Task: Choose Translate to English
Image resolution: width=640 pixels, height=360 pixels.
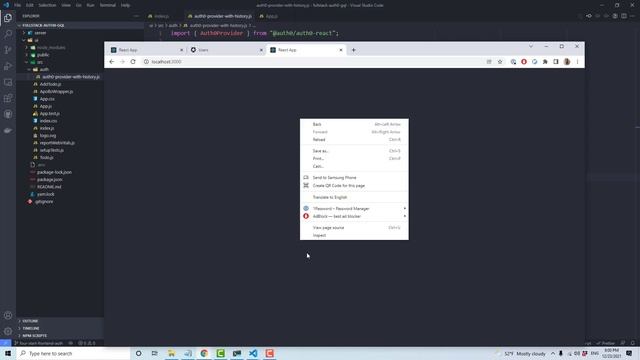Action: [x=354, y=197]
